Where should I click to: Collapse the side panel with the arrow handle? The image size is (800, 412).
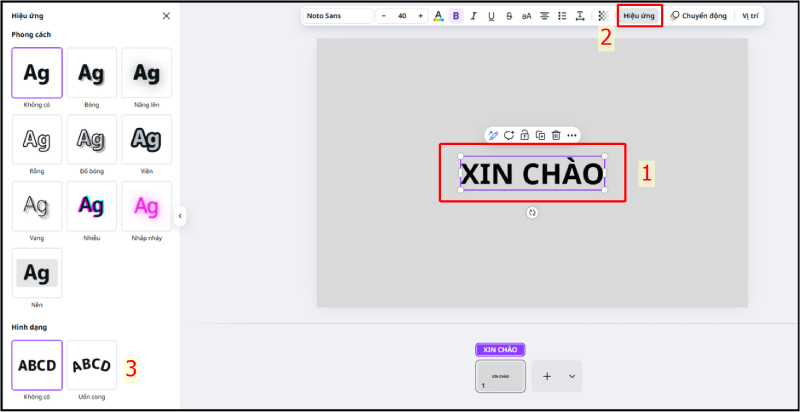point(181,215)
